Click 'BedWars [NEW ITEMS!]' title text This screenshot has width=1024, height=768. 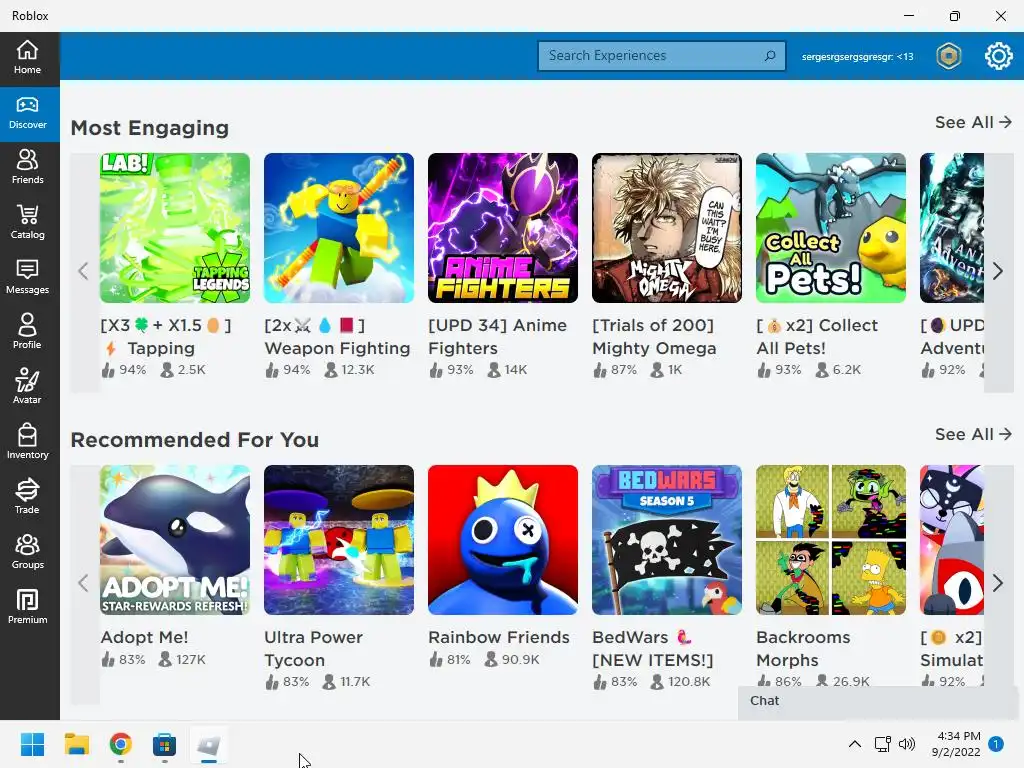click(x=653, y=648)
